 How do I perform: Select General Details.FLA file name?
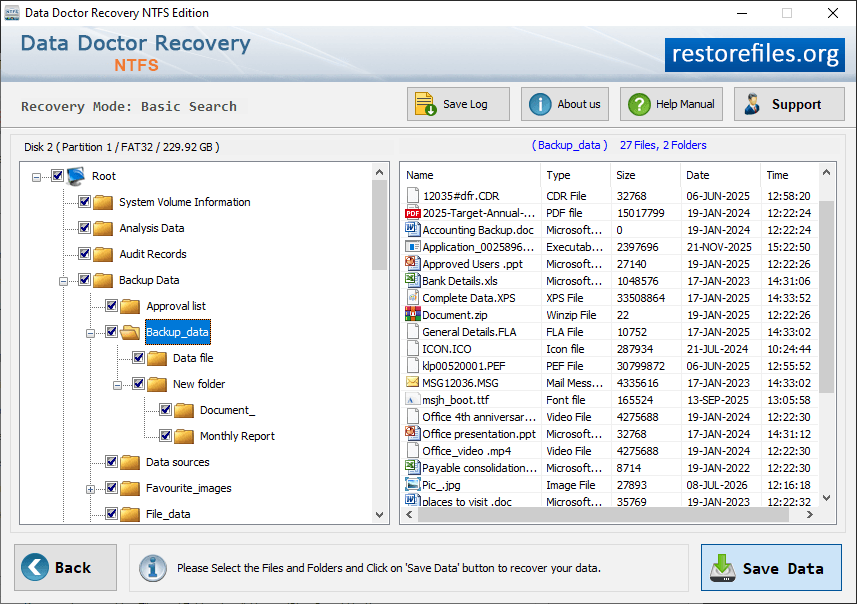(469, 332)
